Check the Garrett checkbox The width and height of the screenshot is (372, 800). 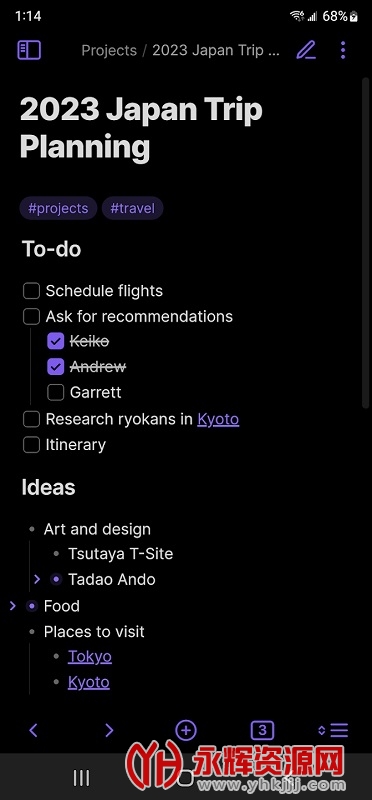(x=56, y=392)
